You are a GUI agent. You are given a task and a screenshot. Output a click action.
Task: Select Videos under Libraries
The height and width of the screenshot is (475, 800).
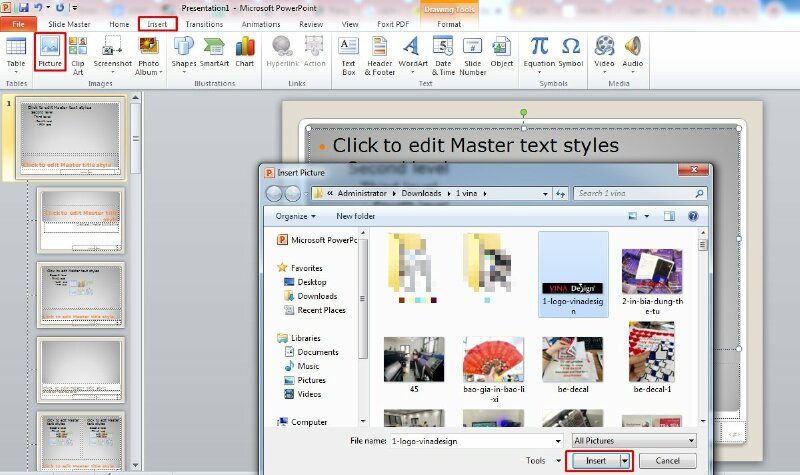click(x=303, y=394)
